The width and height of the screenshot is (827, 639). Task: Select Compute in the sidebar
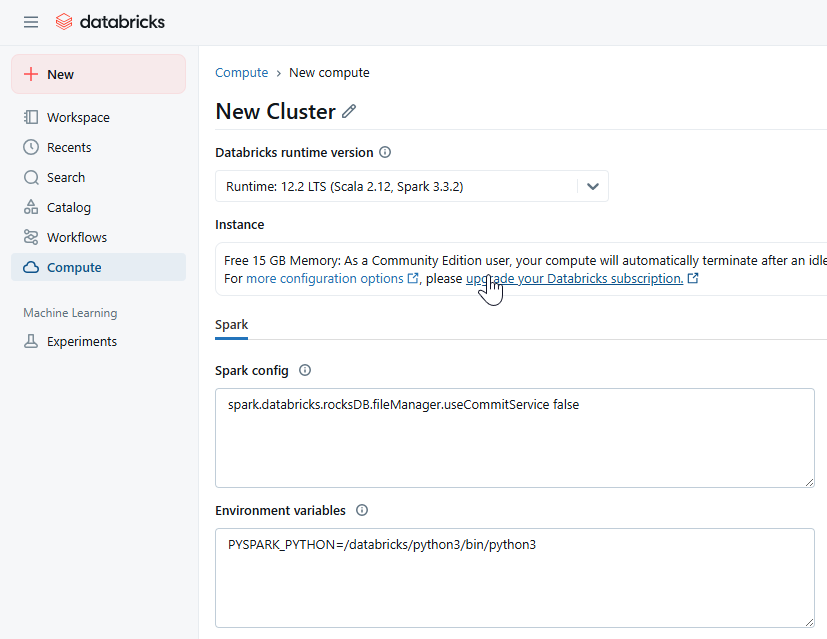coord(99,267)
